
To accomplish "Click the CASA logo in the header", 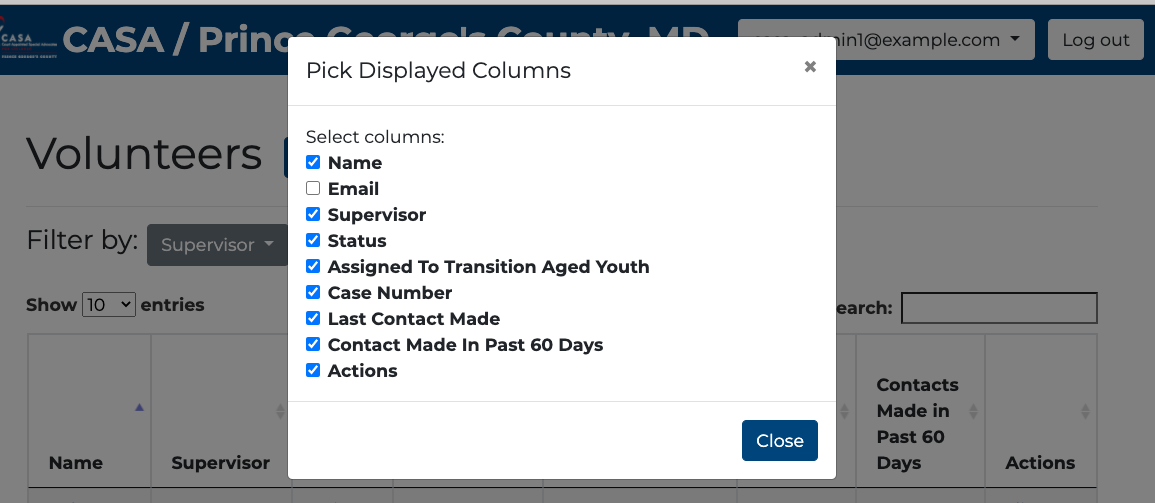I will pyautogui.click(x=29, y=40).
